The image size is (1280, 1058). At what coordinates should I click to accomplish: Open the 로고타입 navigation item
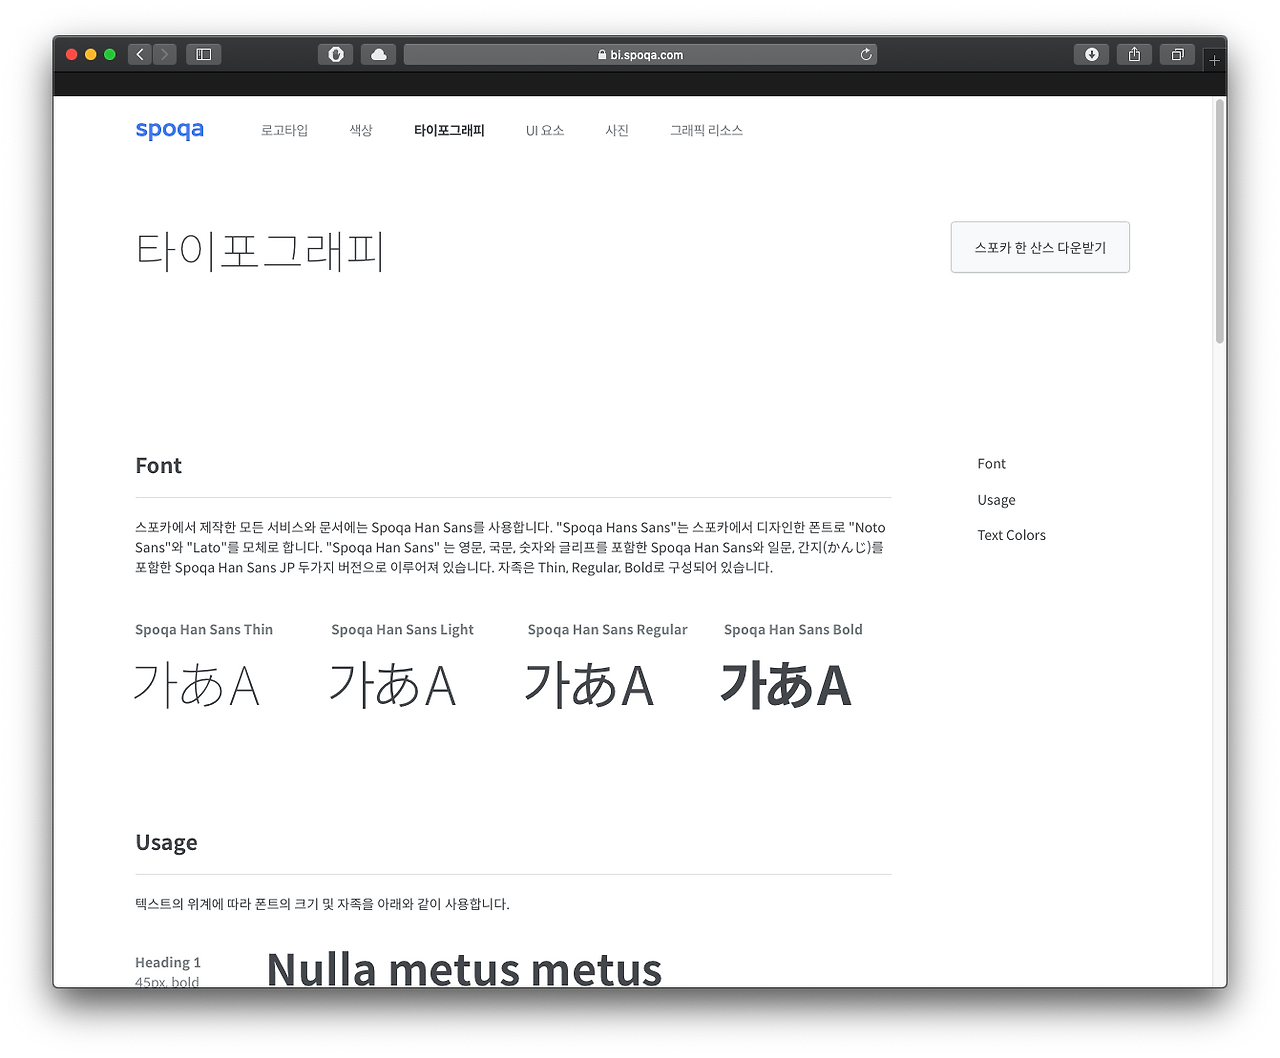point(284,130)
